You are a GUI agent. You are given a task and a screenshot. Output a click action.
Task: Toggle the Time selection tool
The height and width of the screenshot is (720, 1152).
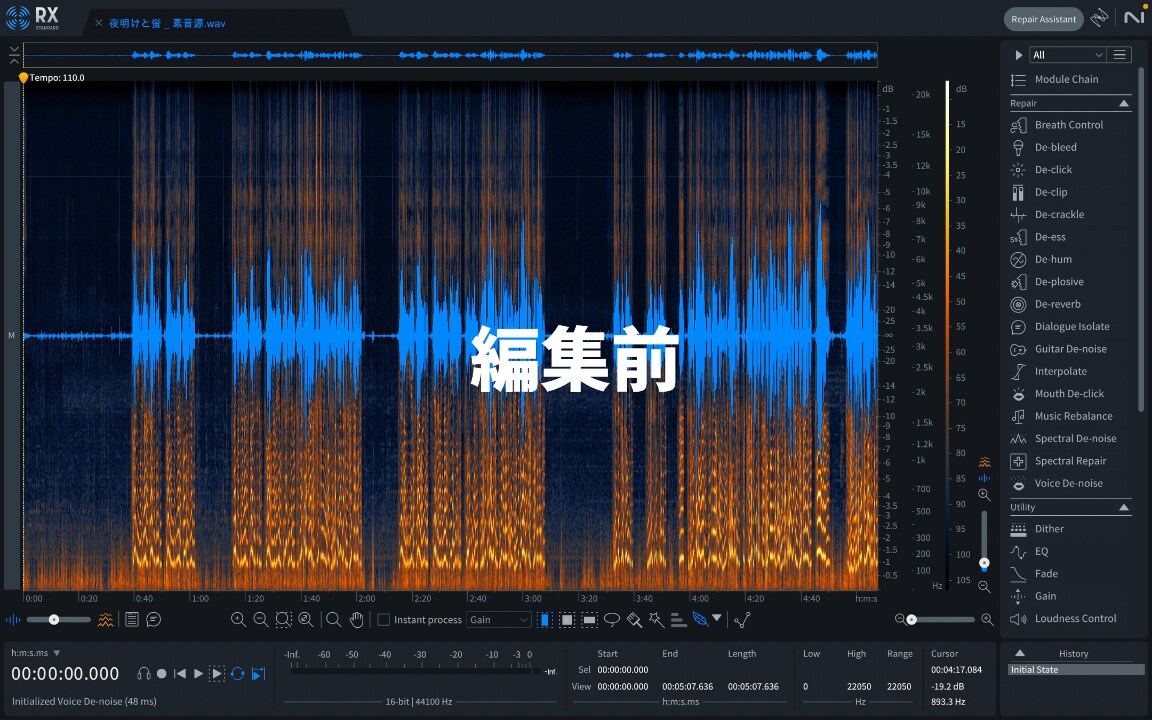click(544, 620)
